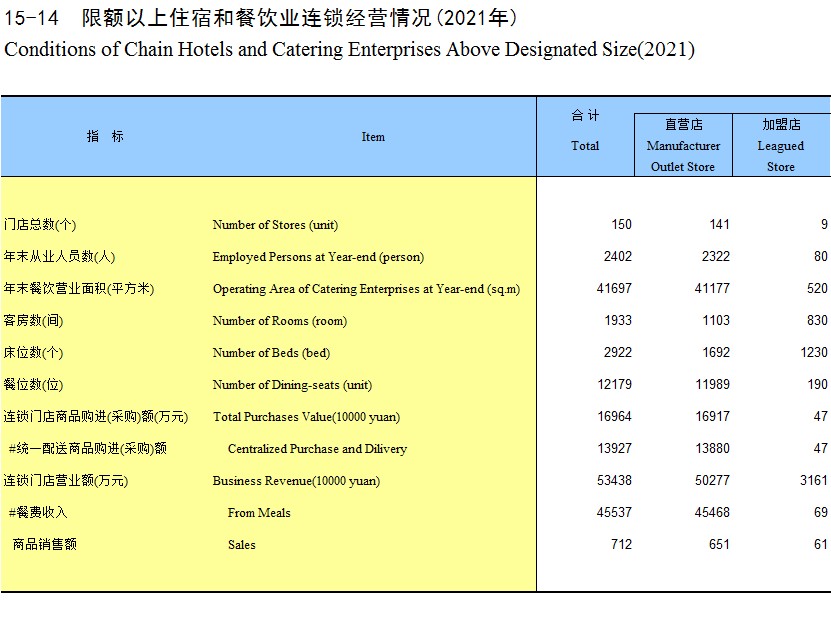This screenshot has width=831, height=625.
Task: Select 'Number of Dining-seats (unit)' label
Action: point(292,385)
